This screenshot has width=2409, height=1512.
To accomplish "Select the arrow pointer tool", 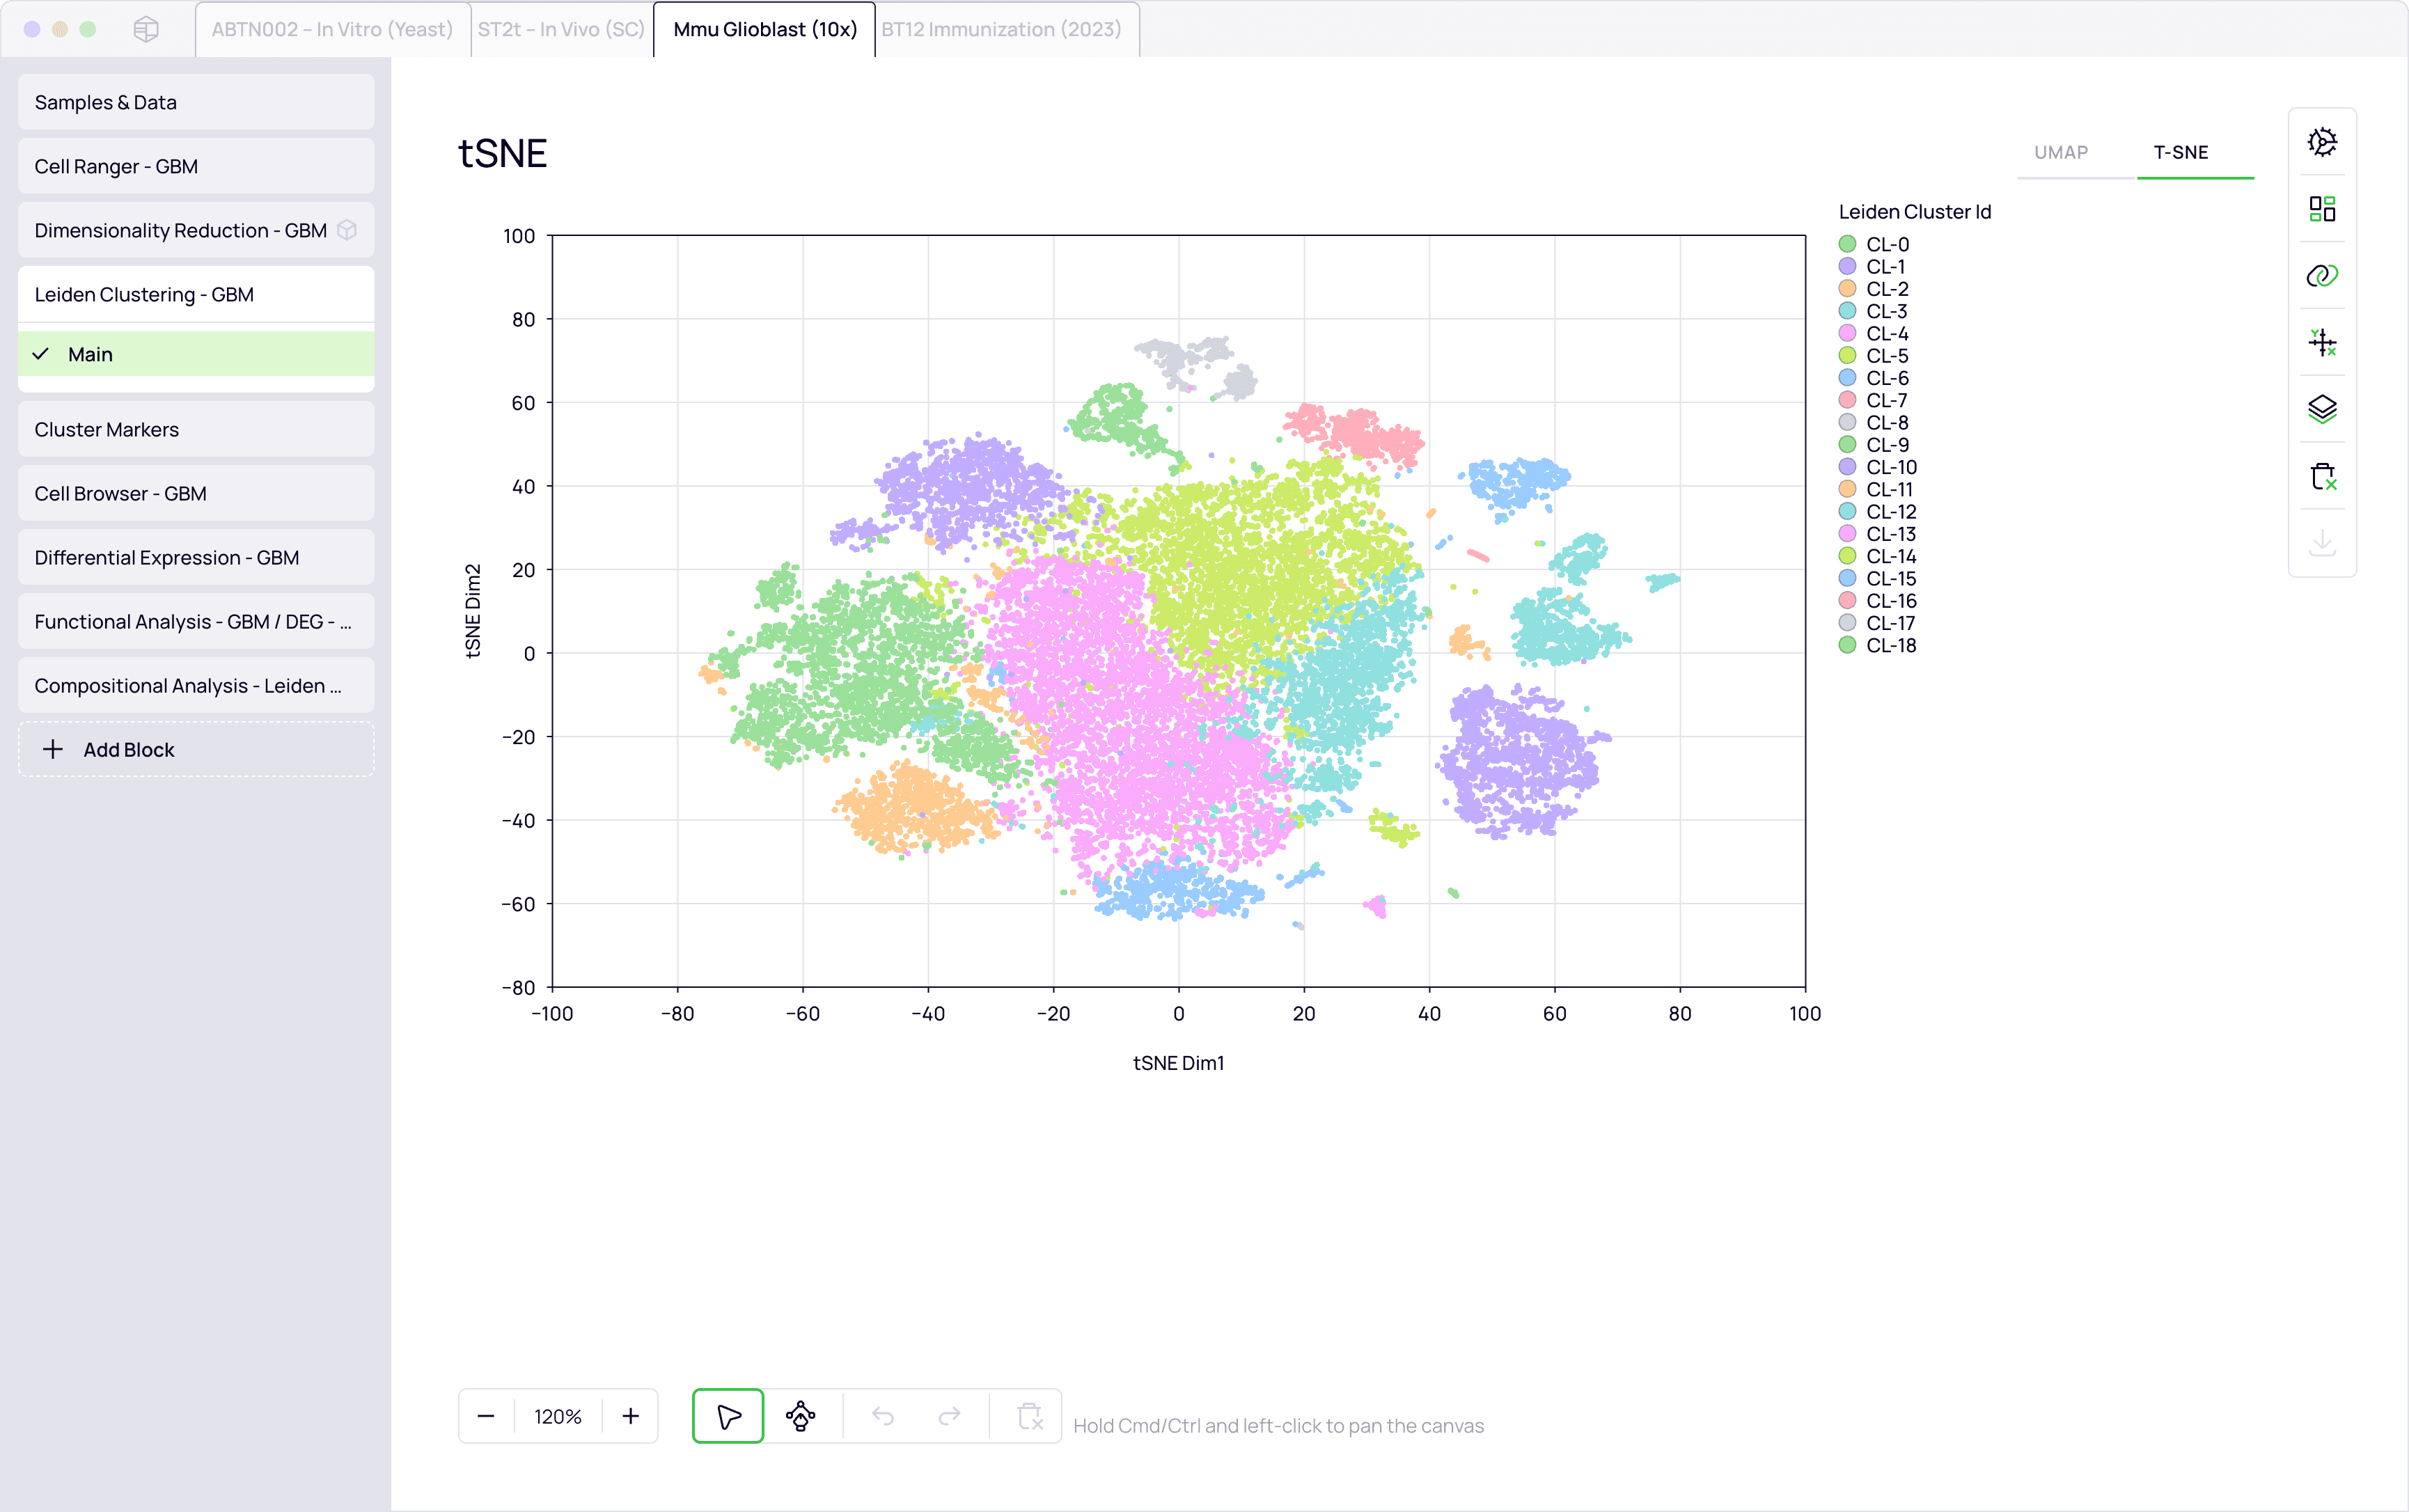I will [728, 1416].
